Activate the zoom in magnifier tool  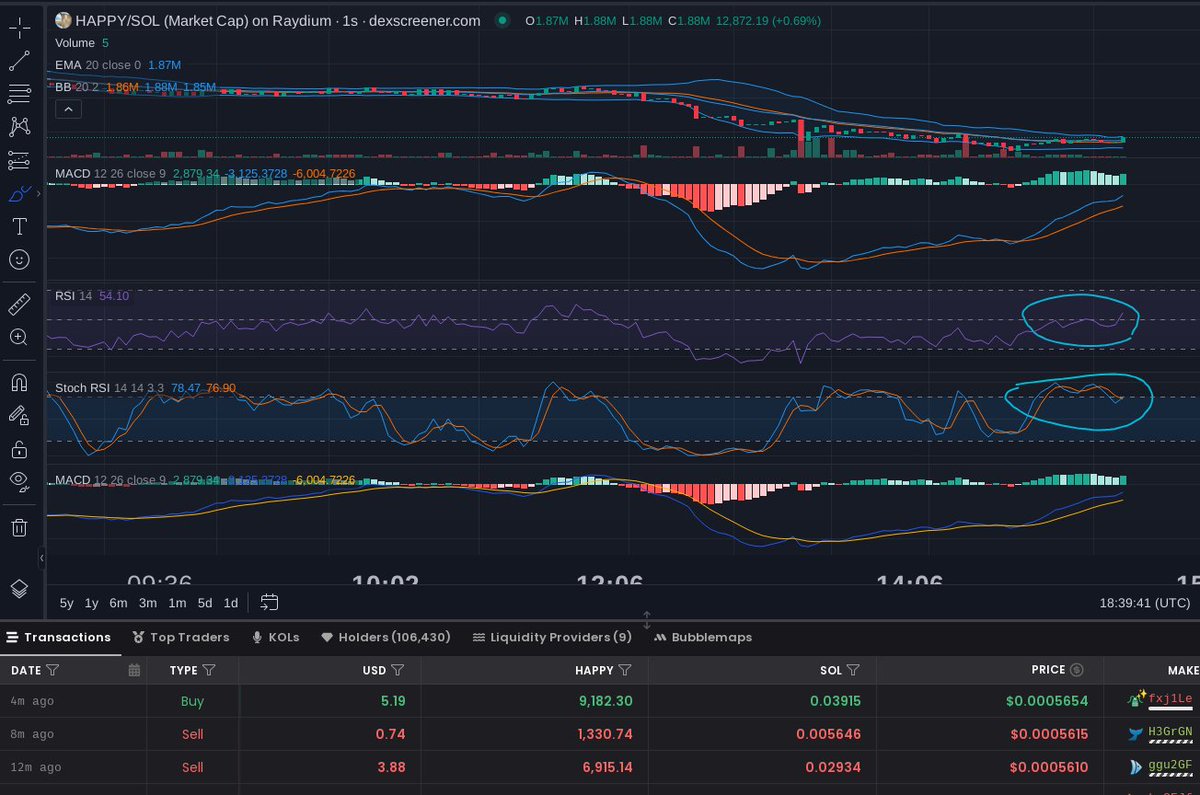point(19,337)
